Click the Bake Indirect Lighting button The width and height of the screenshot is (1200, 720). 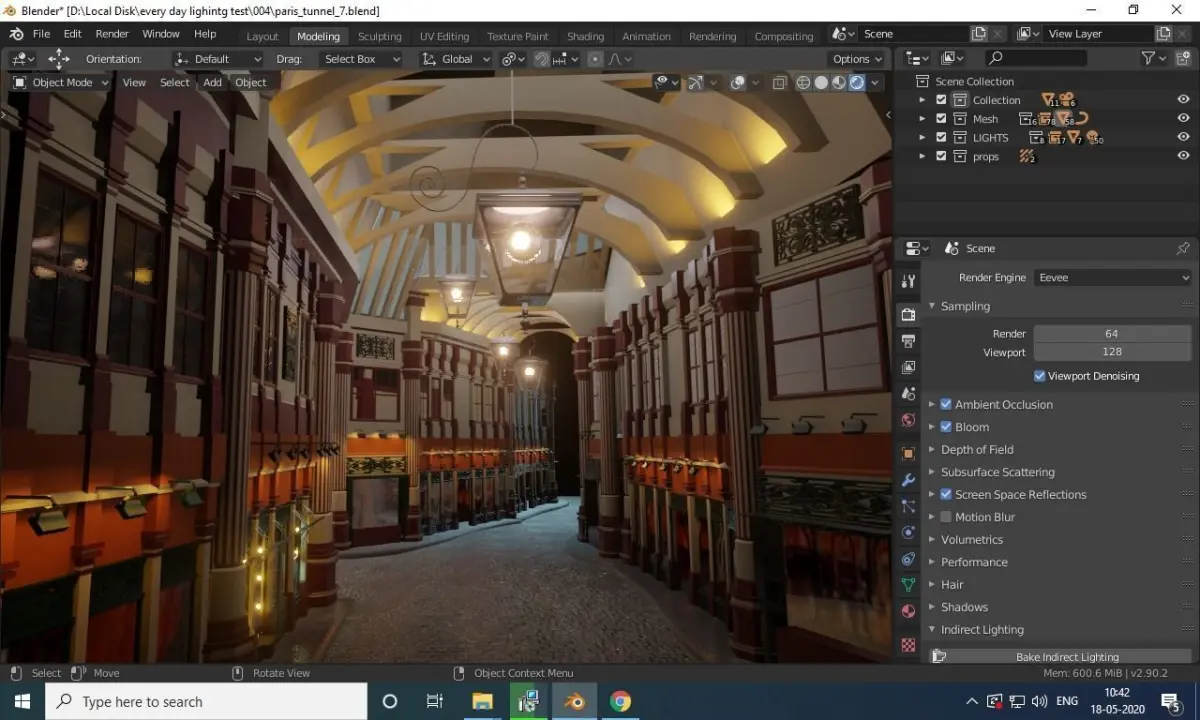[1066, 657]
